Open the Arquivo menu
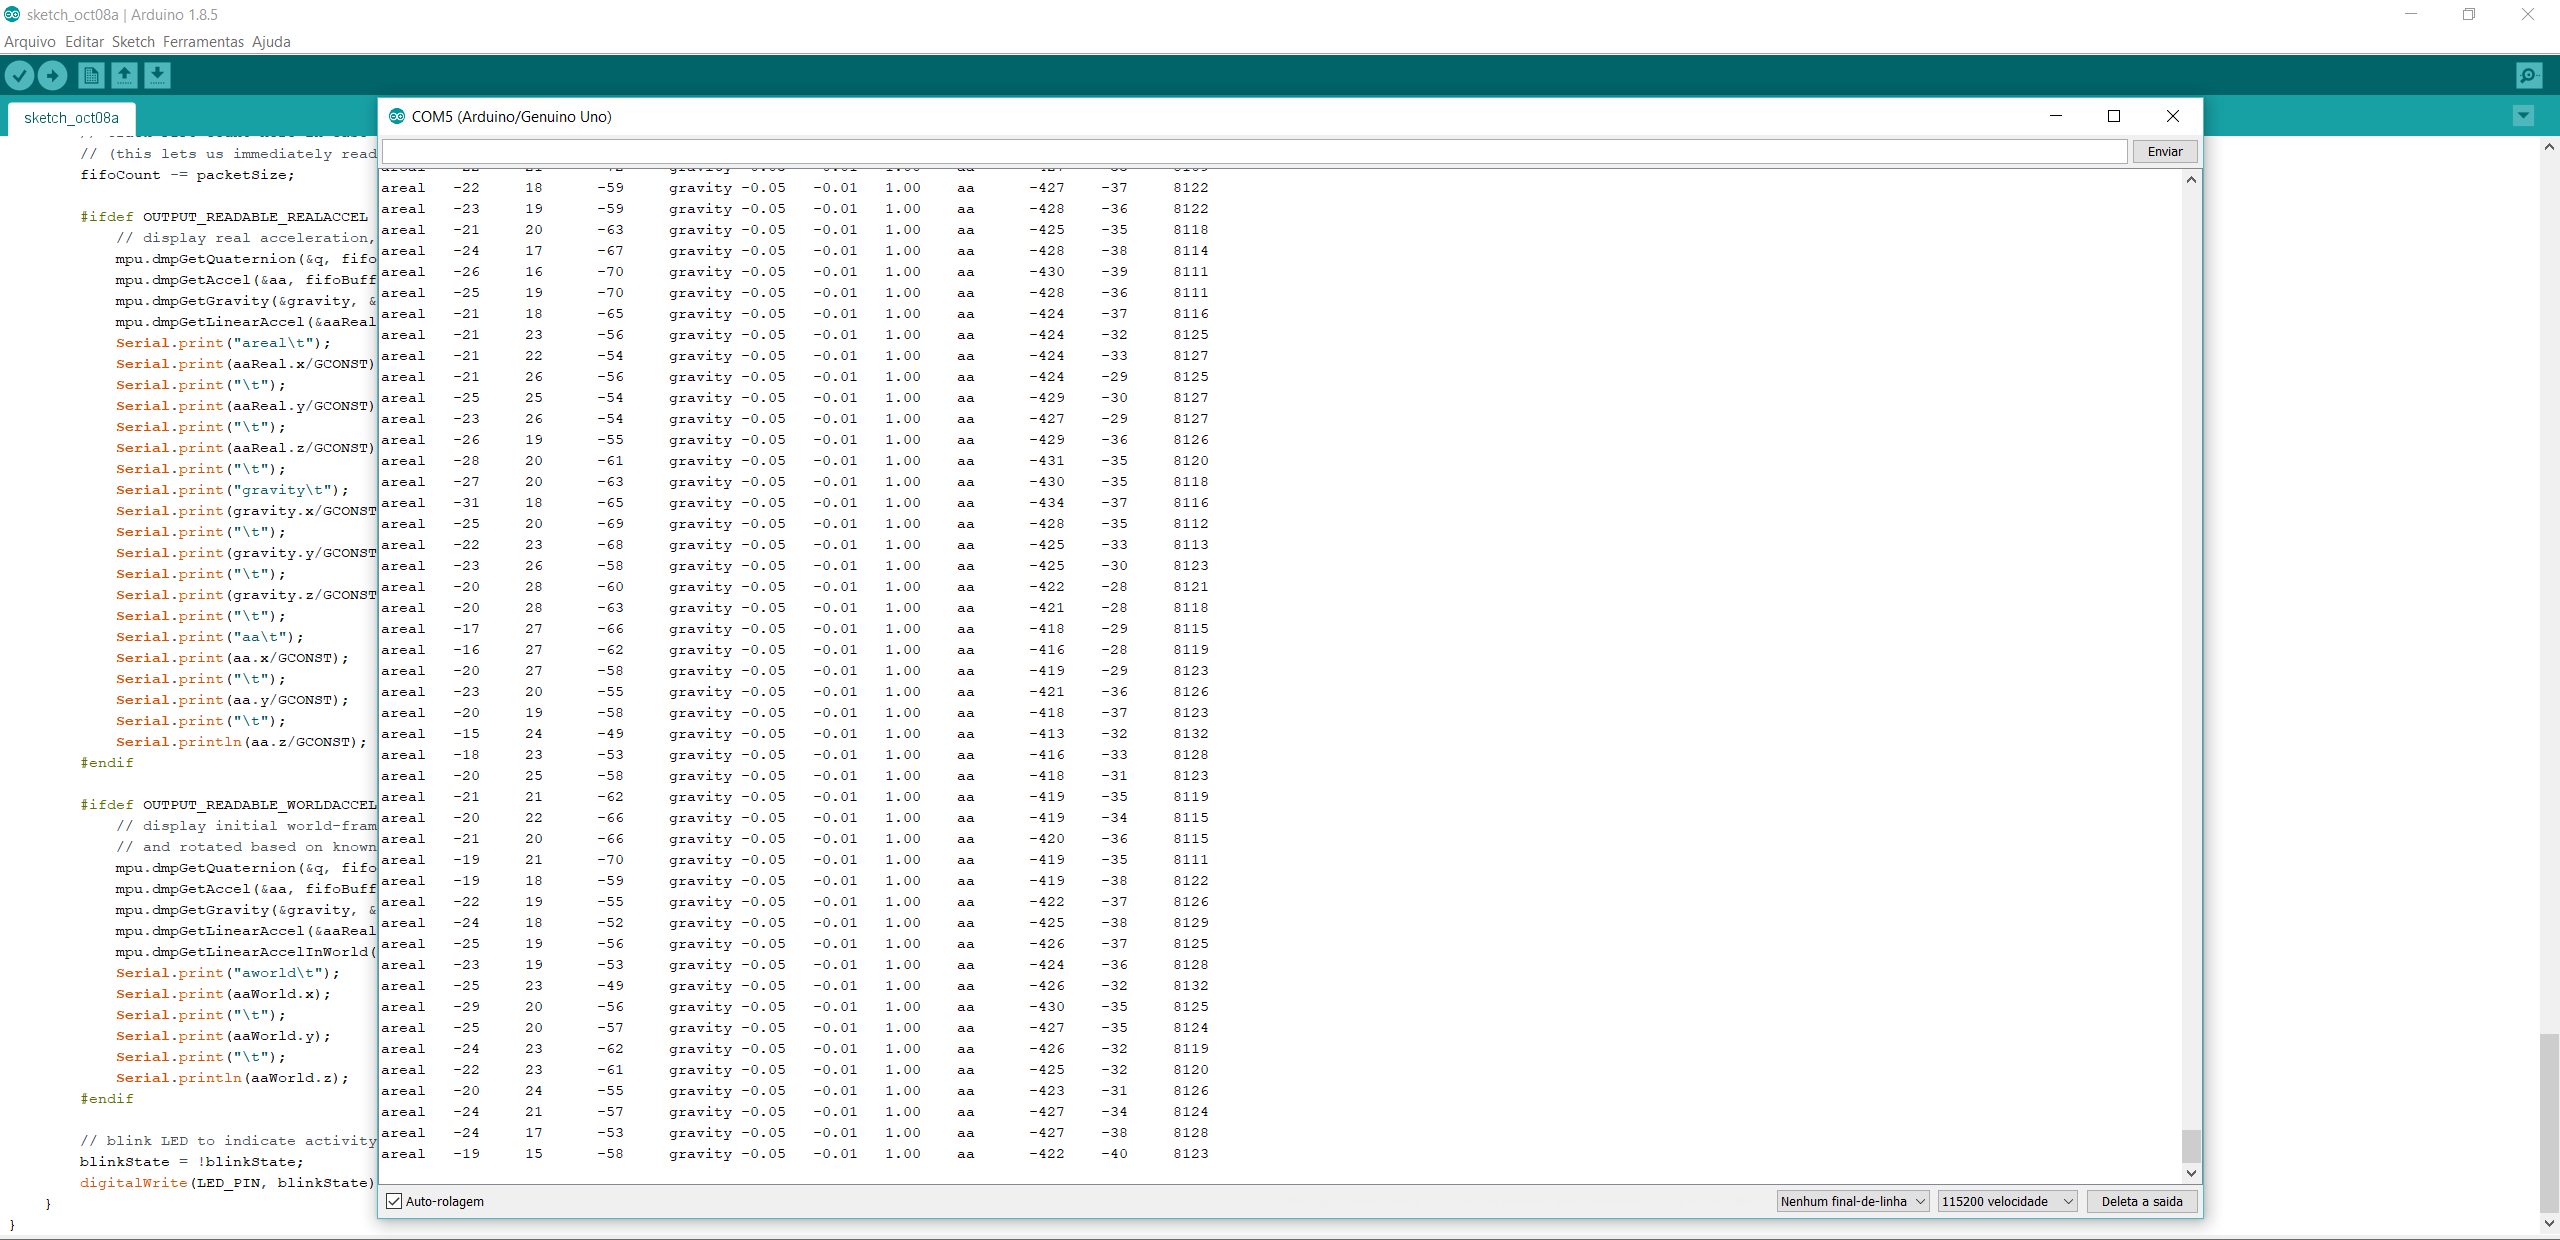The height and width of the screenshot is (1240, 2560). (x=29, y=41)
